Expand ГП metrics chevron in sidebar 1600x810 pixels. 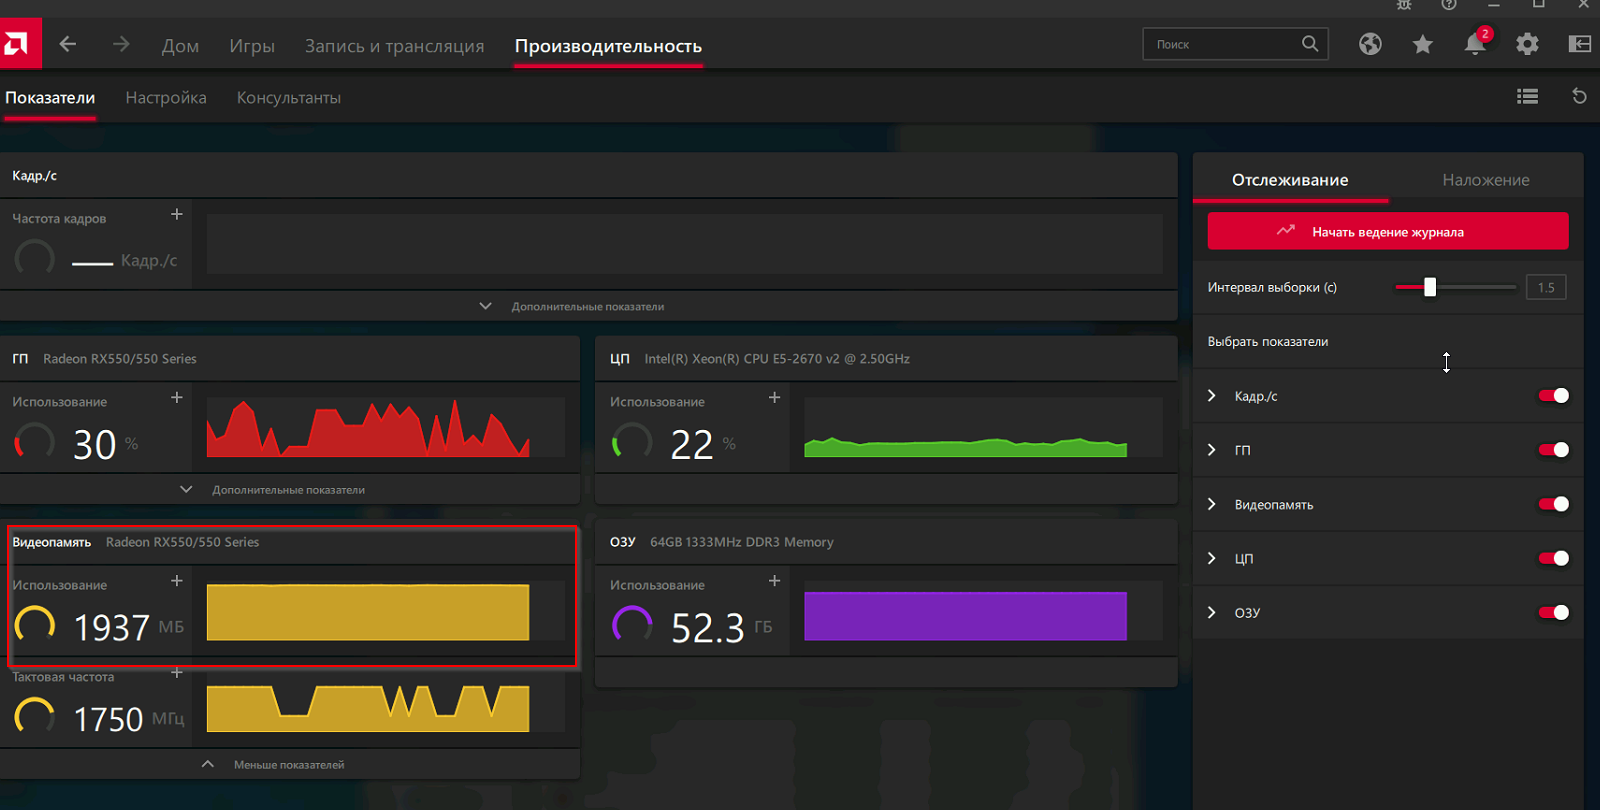coord(1212,450)
